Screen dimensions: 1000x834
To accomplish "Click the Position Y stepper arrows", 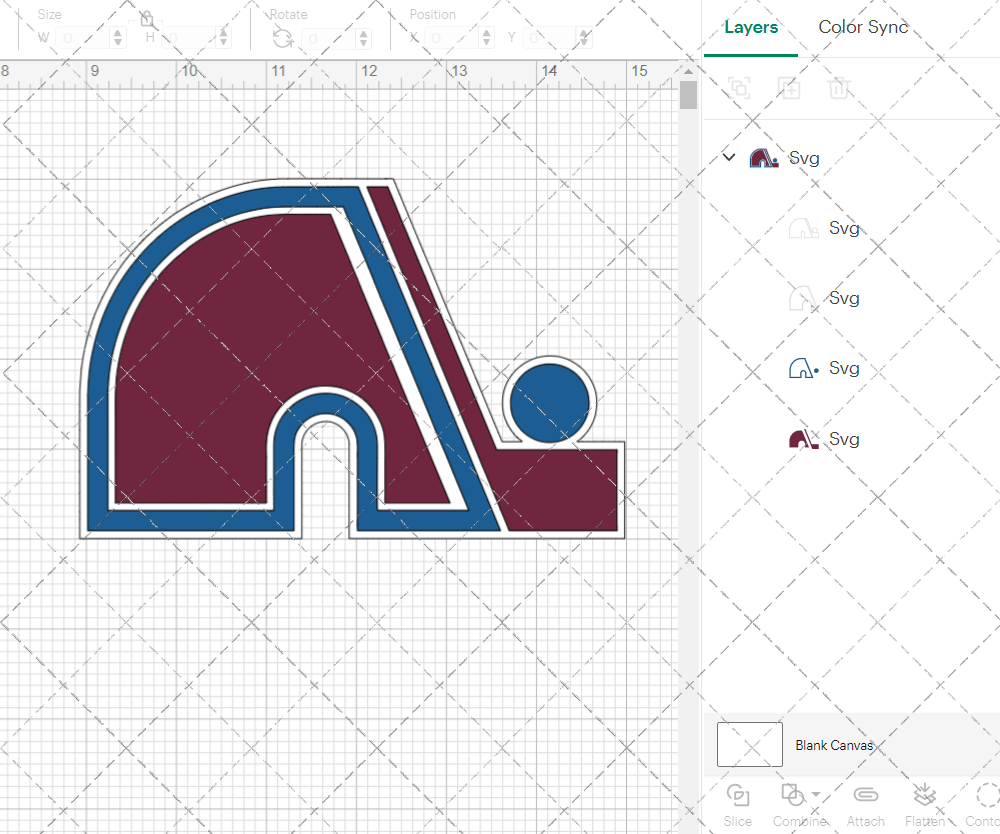I will coord(584,38).
